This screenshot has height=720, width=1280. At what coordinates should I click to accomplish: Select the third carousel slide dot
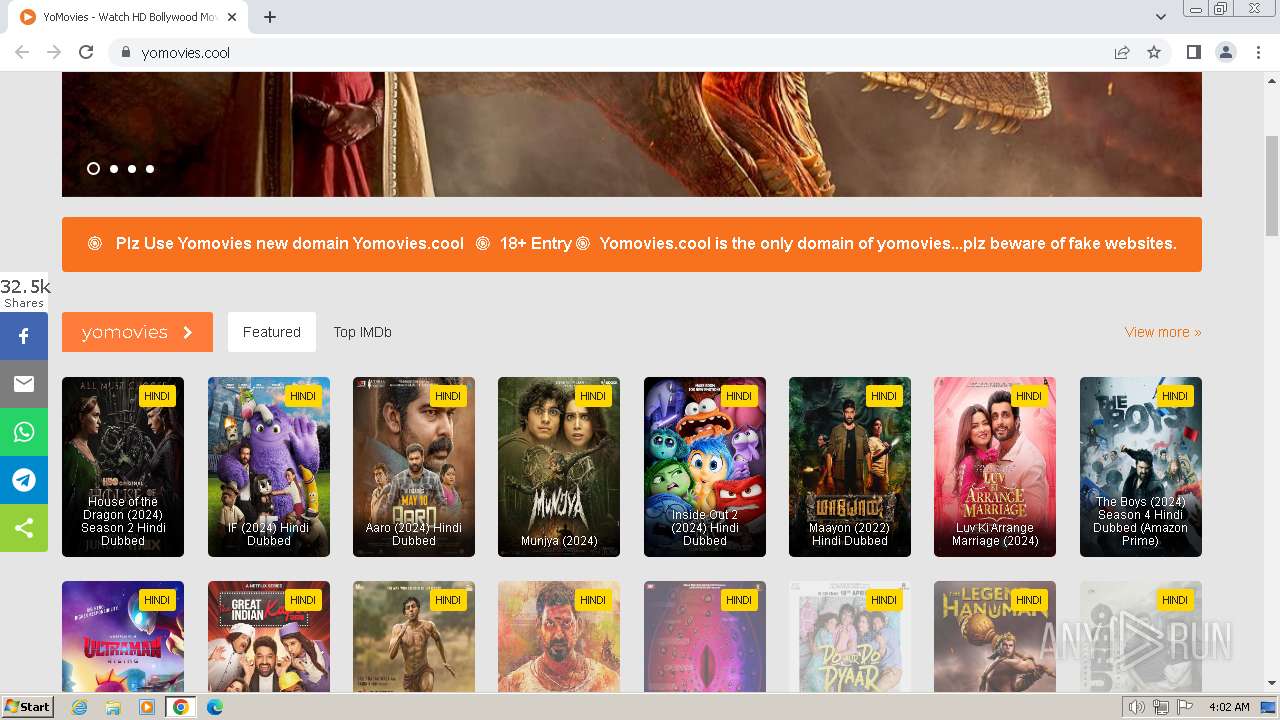click(132, 169)
